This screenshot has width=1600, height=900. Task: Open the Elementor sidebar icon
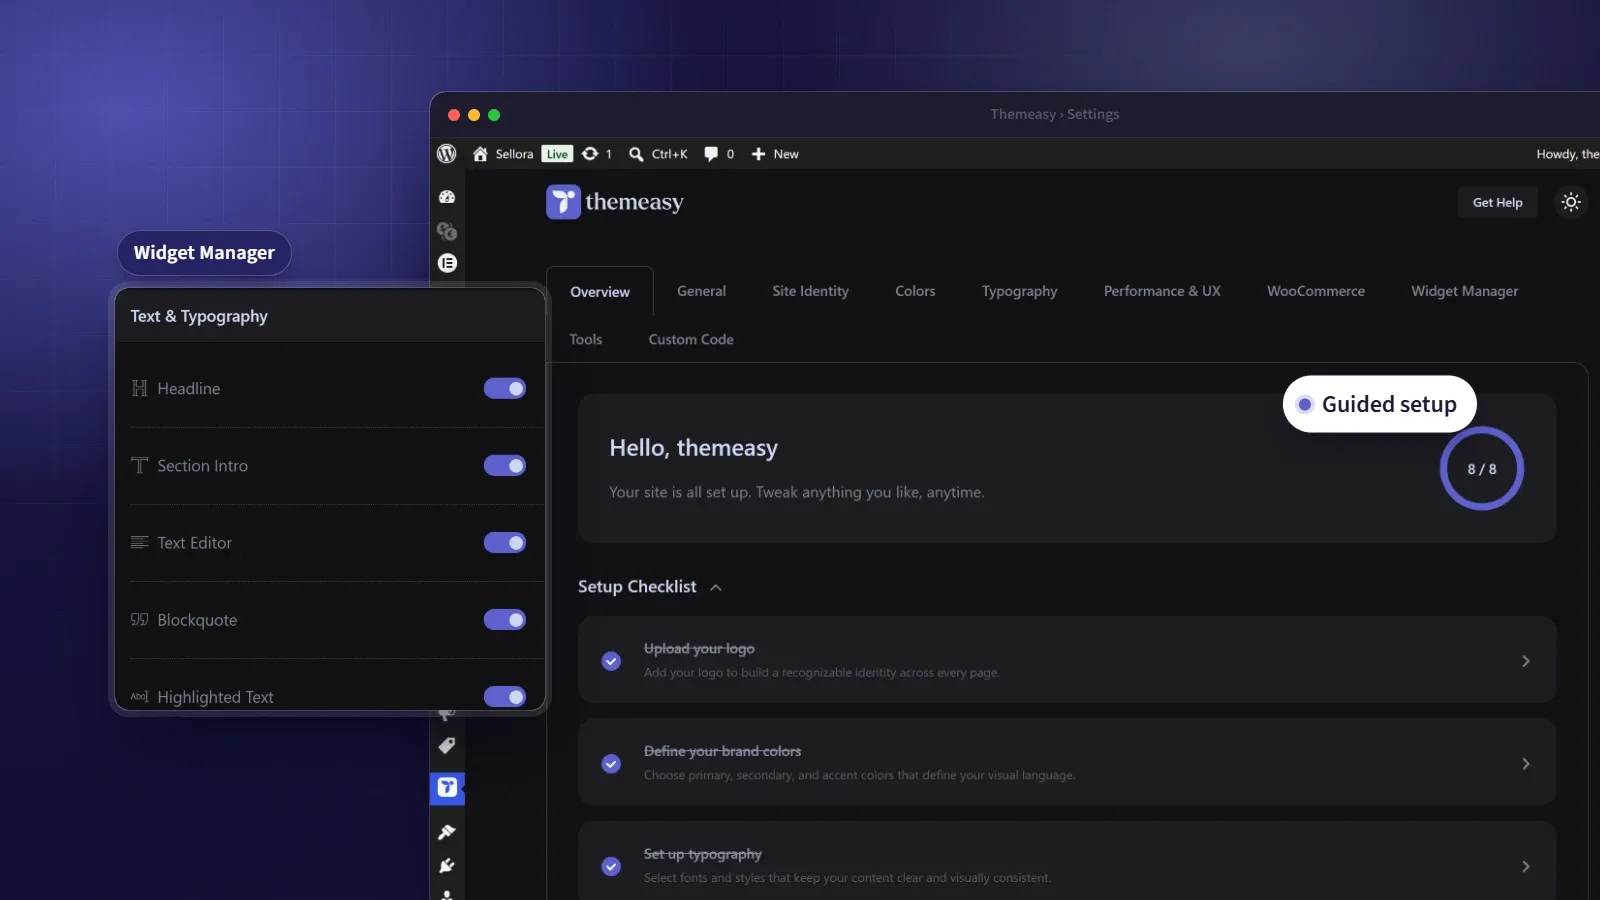pos(447,263)
